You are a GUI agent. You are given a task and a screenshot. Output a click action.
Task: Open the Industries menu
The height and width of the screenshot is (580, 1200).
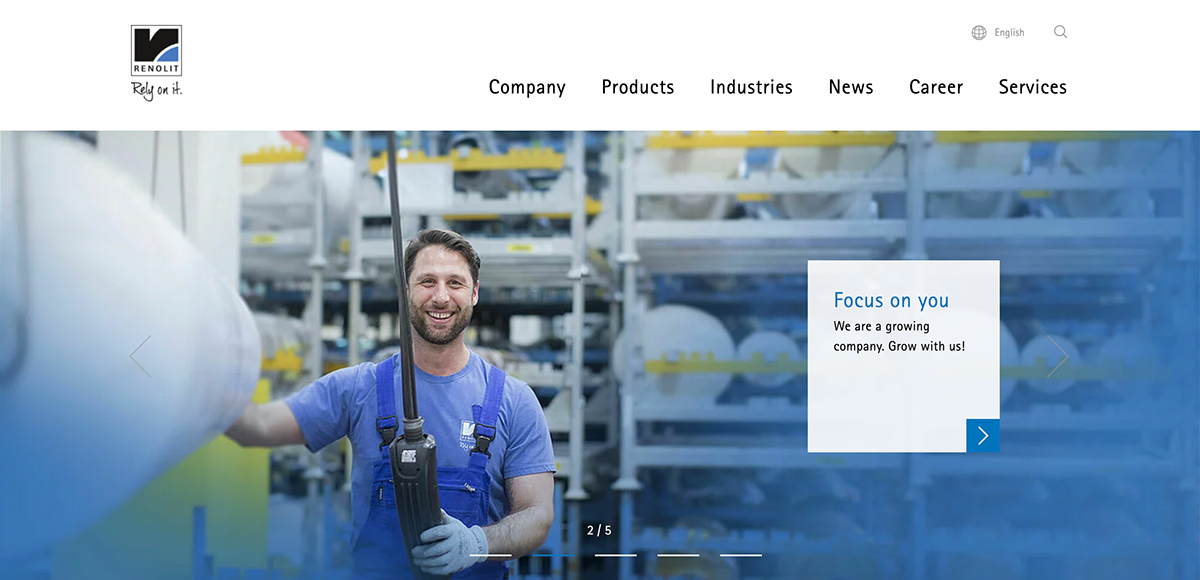tap(751, 87)
